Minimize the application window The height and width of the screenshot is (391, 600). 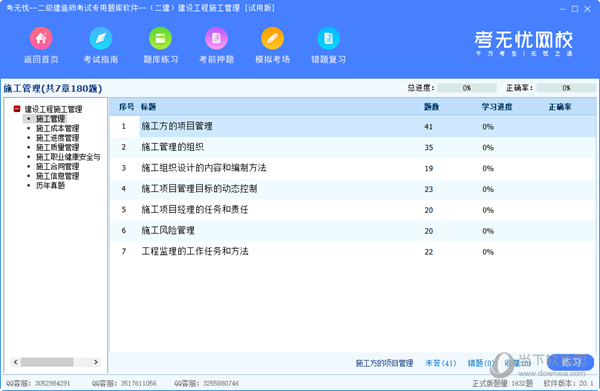(562, 9)
